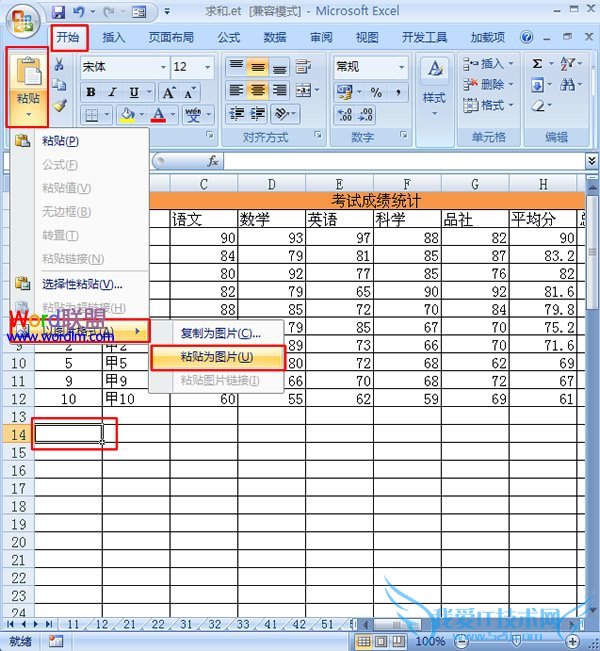Screen dimensions: 600x651
Task: Toggle wrap text icon
Action: pyautogui.click(x=304, y=66)
